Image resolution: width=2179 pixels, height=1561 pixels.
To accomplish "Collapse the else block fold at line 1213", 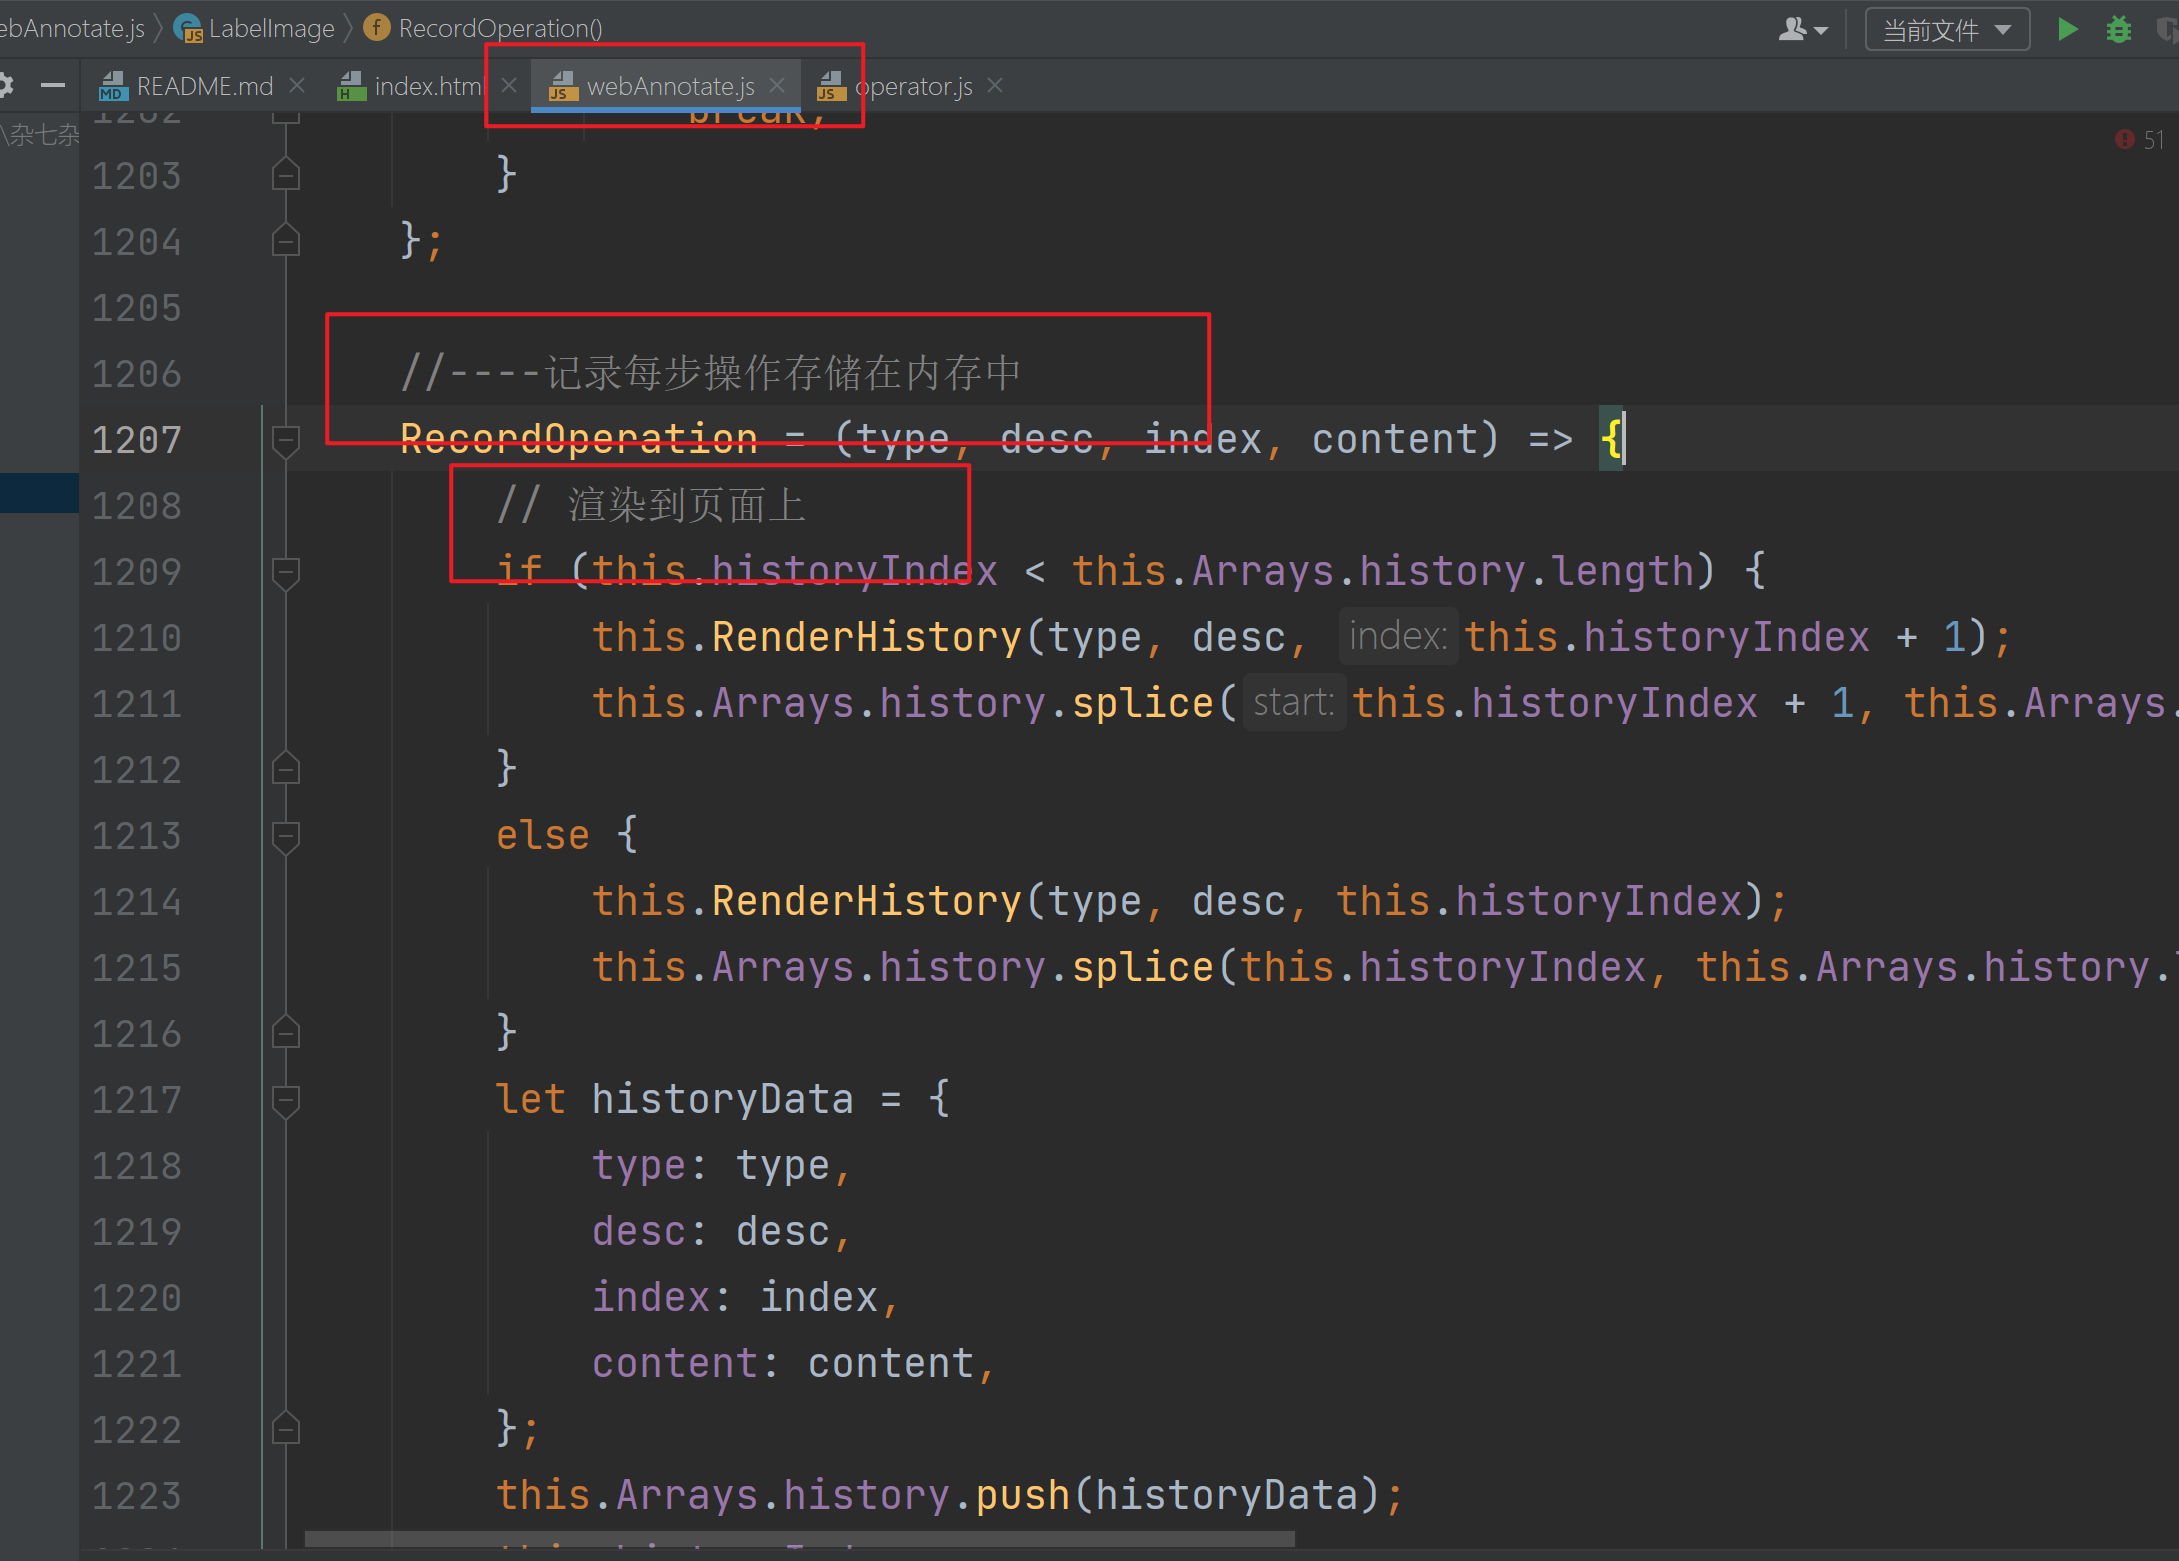I will tap(286, 835).
